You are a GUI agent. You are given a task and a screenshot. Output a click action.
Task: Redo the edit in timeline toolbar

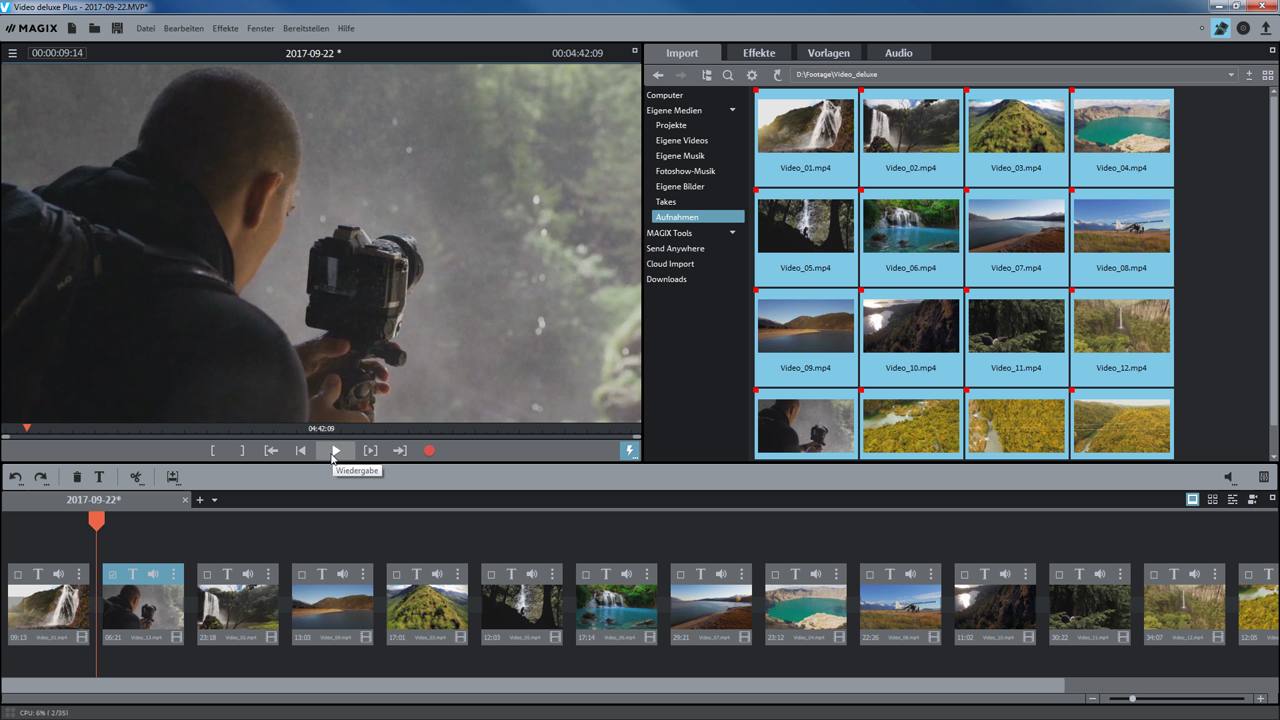pyautogui.click(x=41, y=478)
